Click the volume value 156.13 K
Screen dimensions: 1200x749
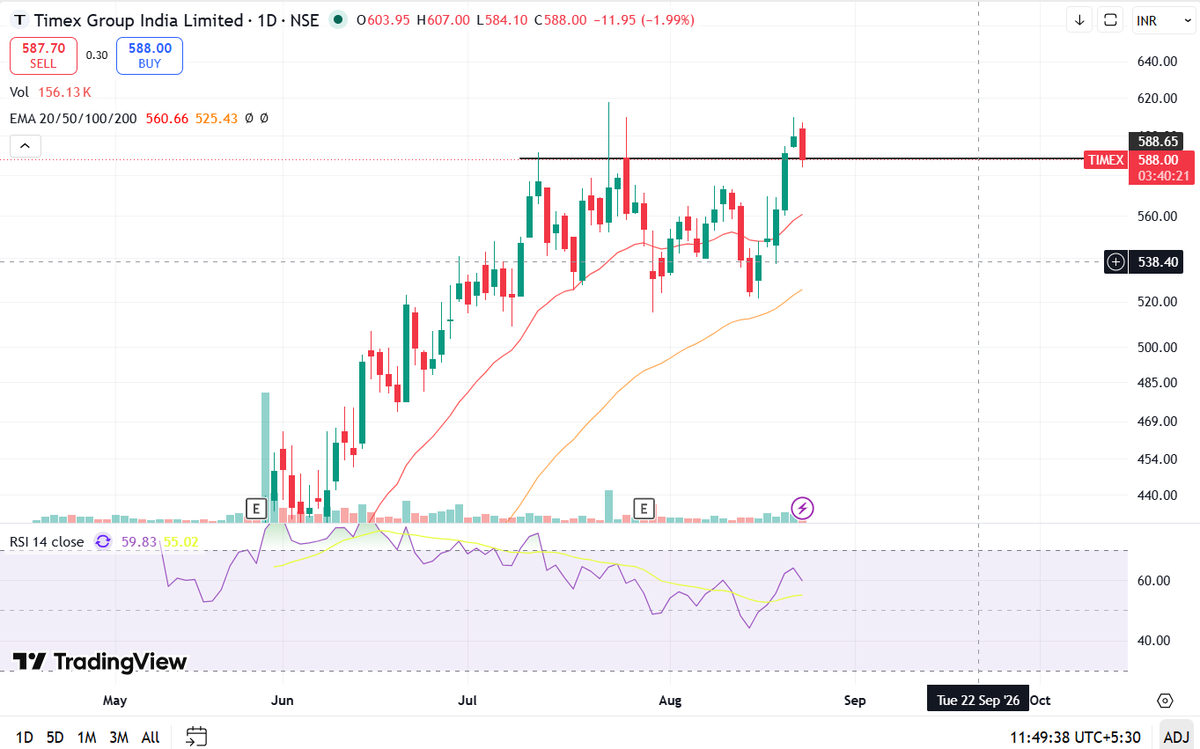(64, 92)
